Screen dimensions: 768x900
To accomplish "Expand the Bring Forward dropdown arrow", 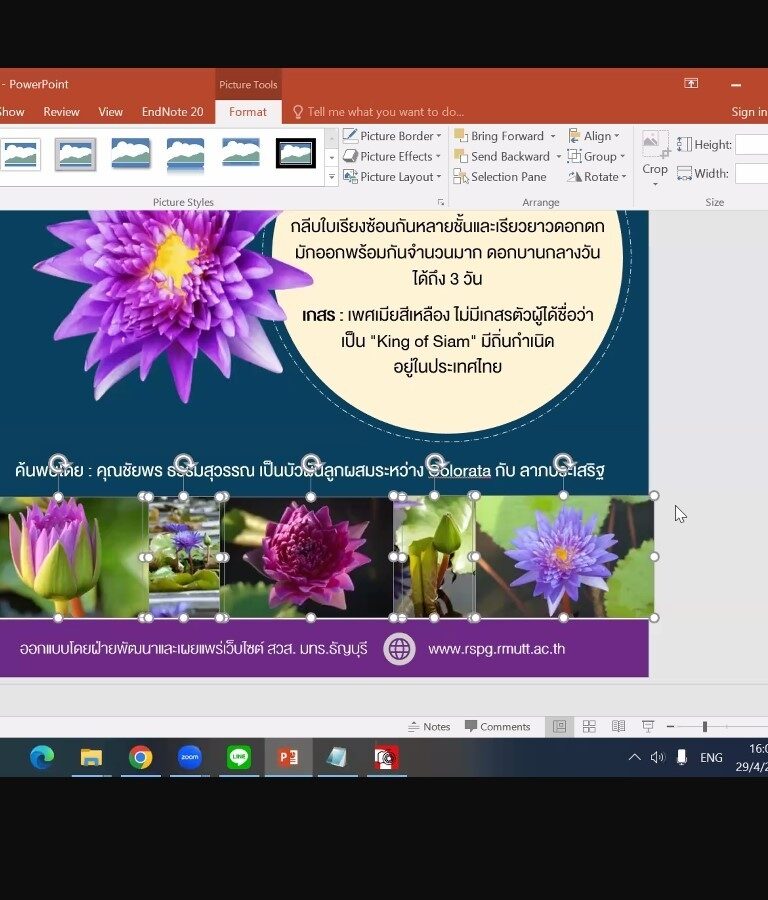I will [553, 136].
